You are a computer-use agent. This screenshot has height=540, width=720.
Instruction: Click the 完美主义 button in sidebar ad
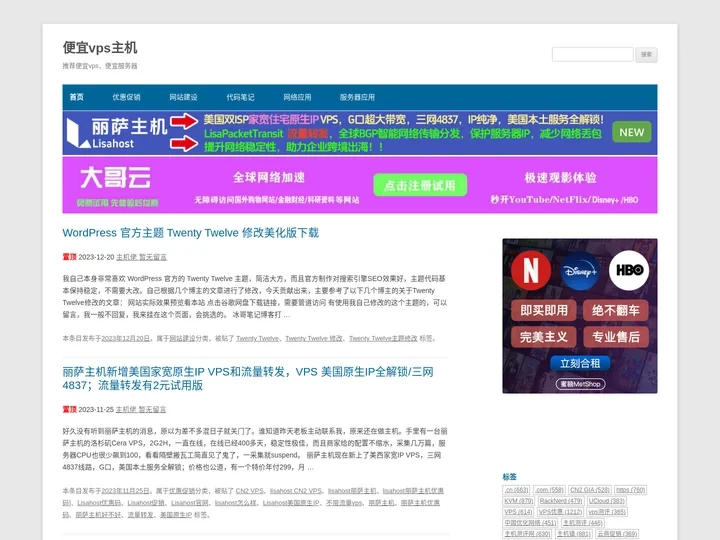tap(544, 337)
